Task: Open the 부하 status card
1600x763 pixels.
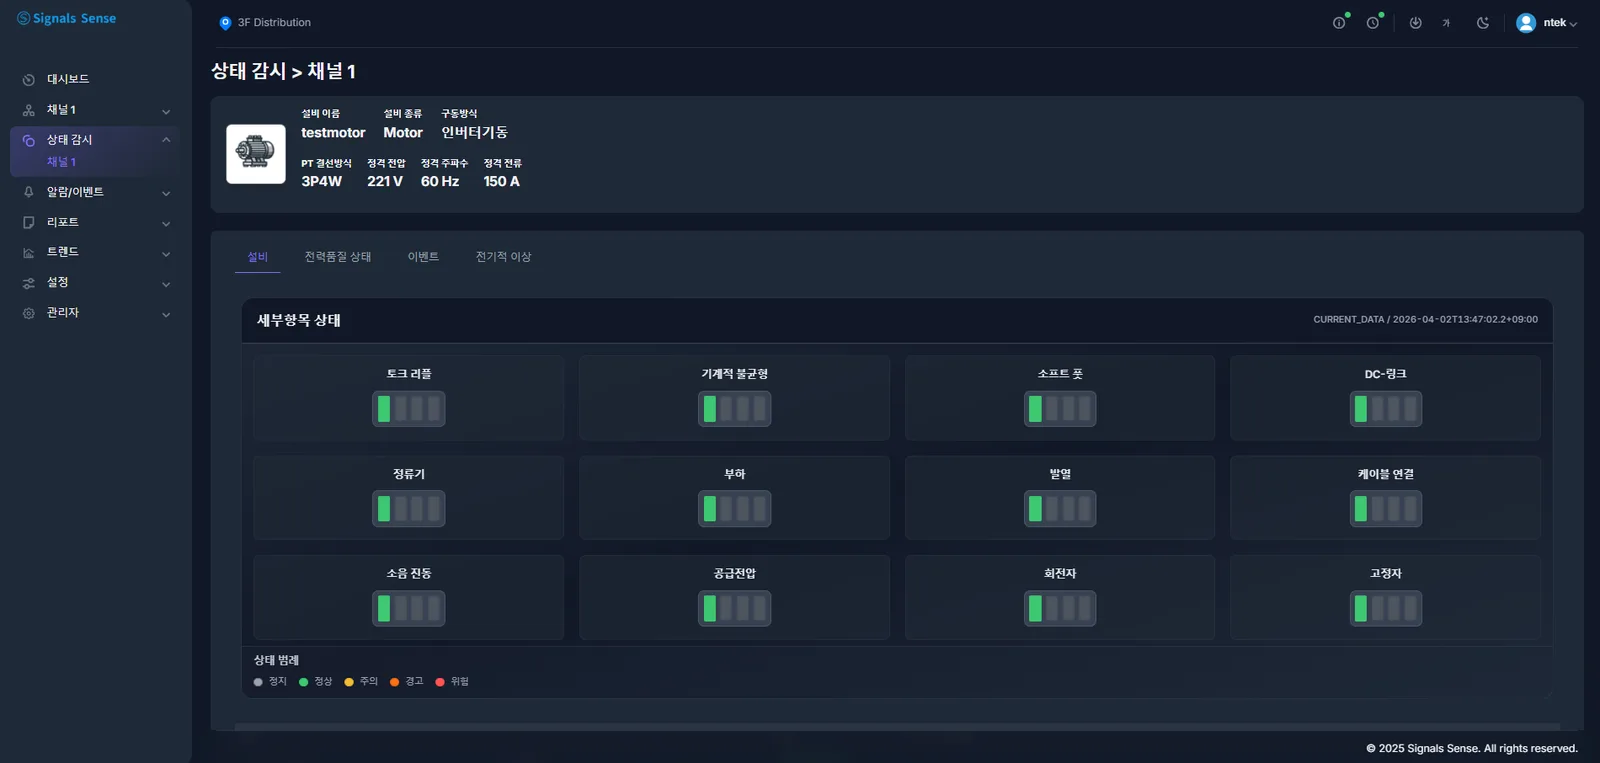Action: point(734,498)
